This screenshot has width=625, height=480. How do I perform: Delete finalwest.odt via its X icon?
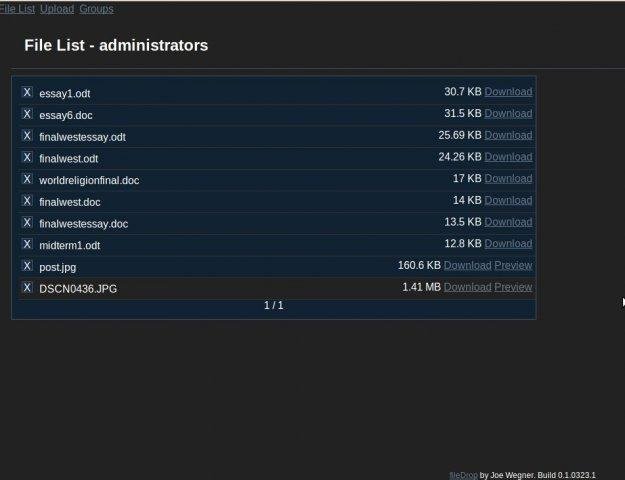[x=27, y=157]
